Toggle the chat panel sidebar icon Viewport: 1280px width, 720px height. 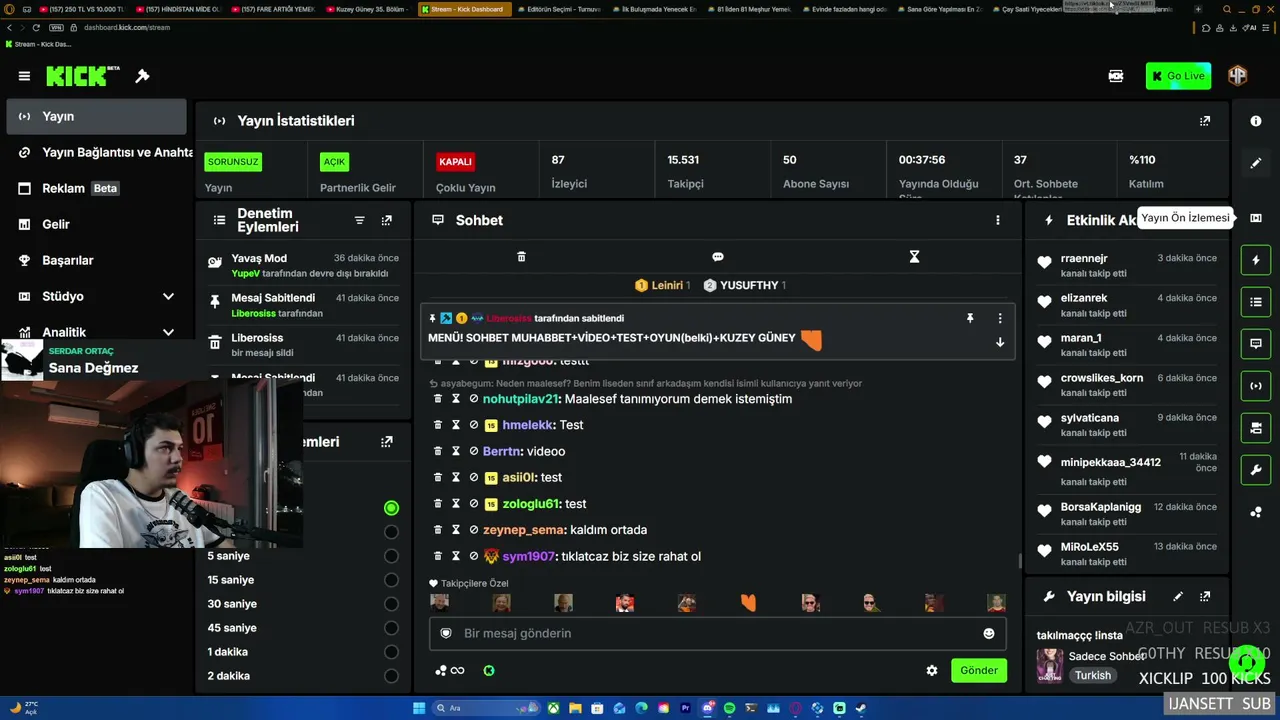click(x=1256, y=344)
